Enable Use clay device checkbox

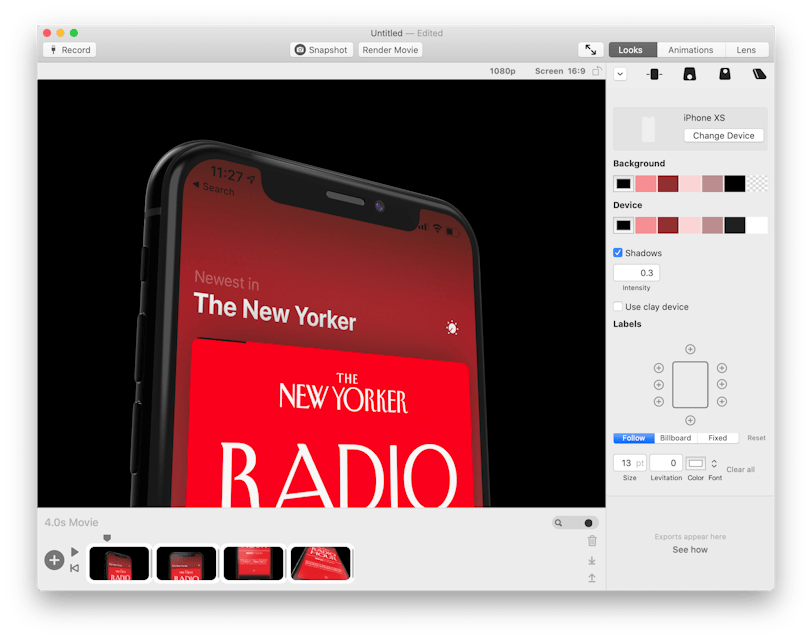point(618,307)
